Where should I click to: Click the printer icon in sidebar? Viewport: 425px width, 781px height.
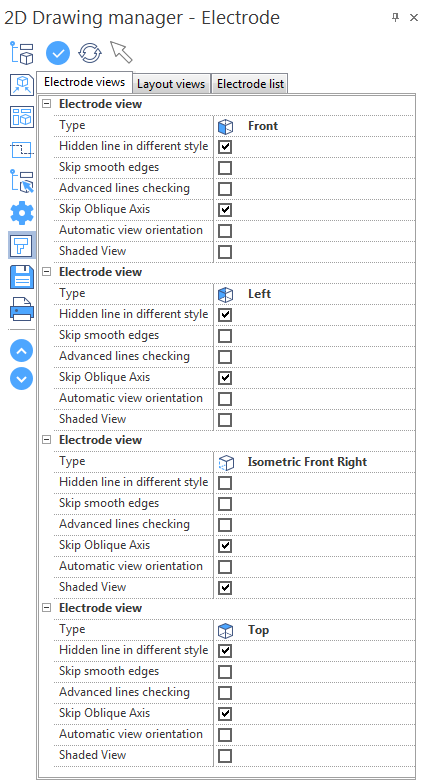[22, 309]
